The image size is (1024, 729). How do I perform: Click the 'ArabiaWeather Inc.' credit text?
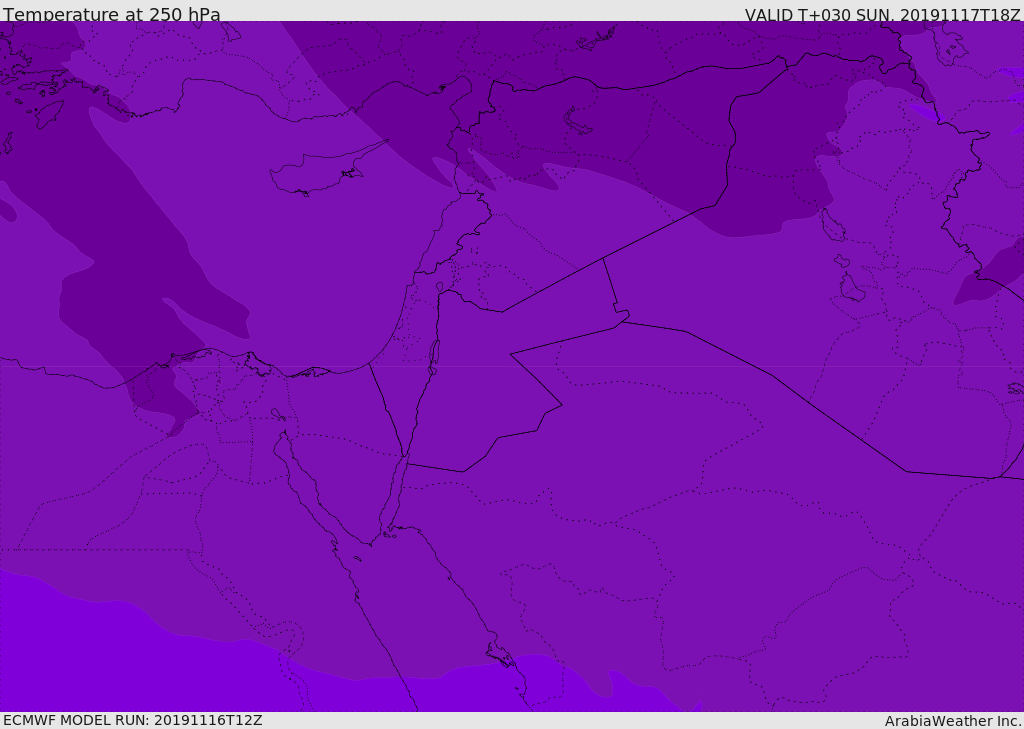click(x=952, y=721)
